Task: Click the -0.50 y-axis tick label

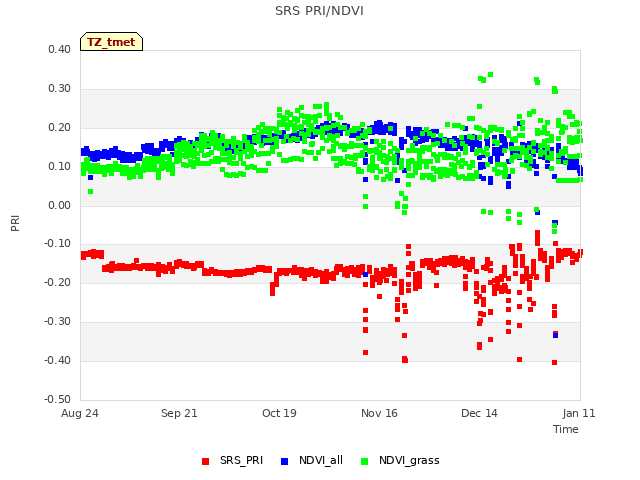Action: 58,400
